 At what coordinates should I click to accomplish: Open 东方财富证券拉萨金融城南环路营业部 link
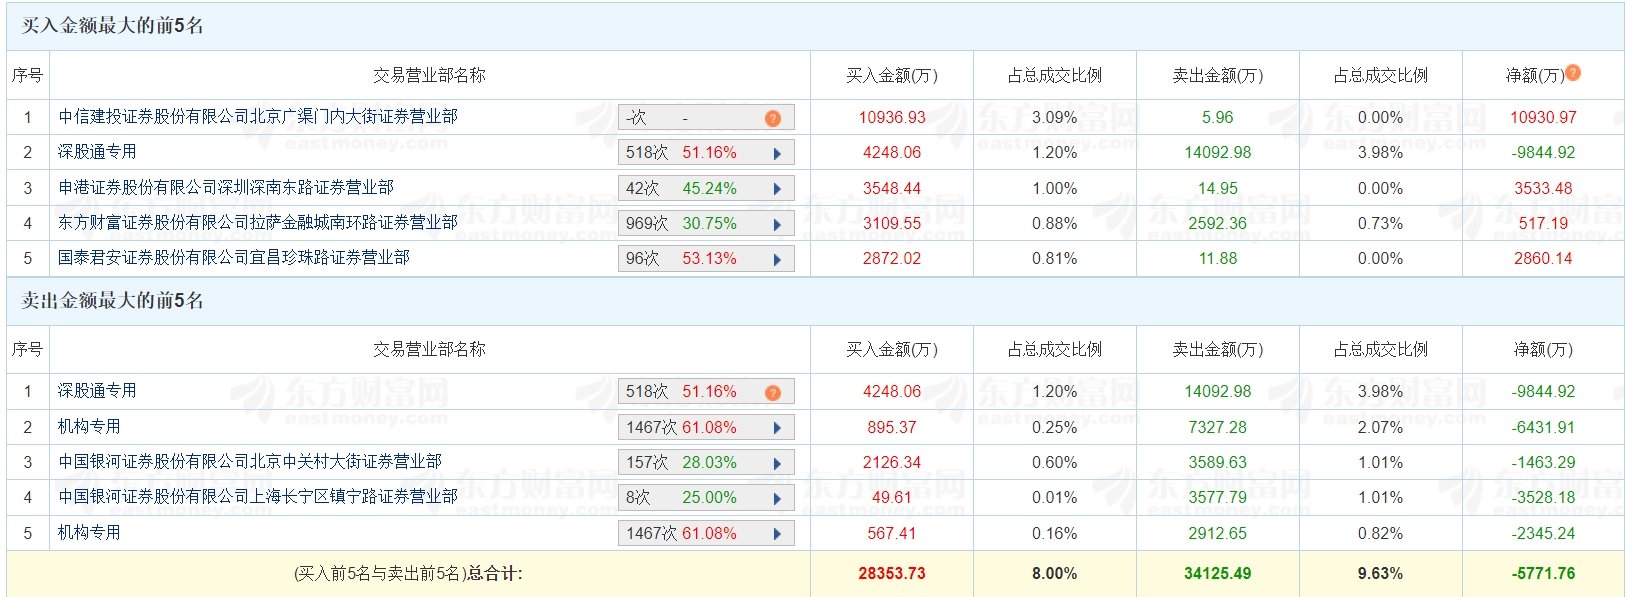[258, 223]
